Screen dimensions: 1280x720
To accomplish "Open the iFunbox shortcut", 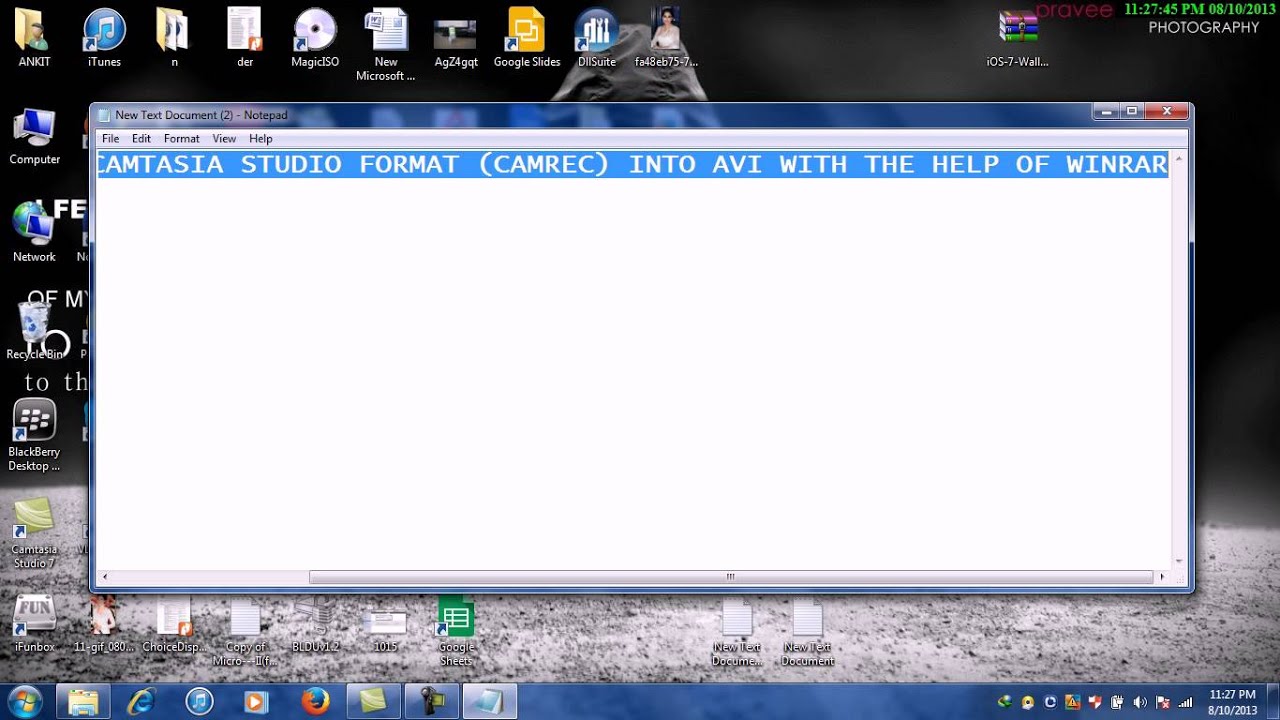I will [34, 624].
